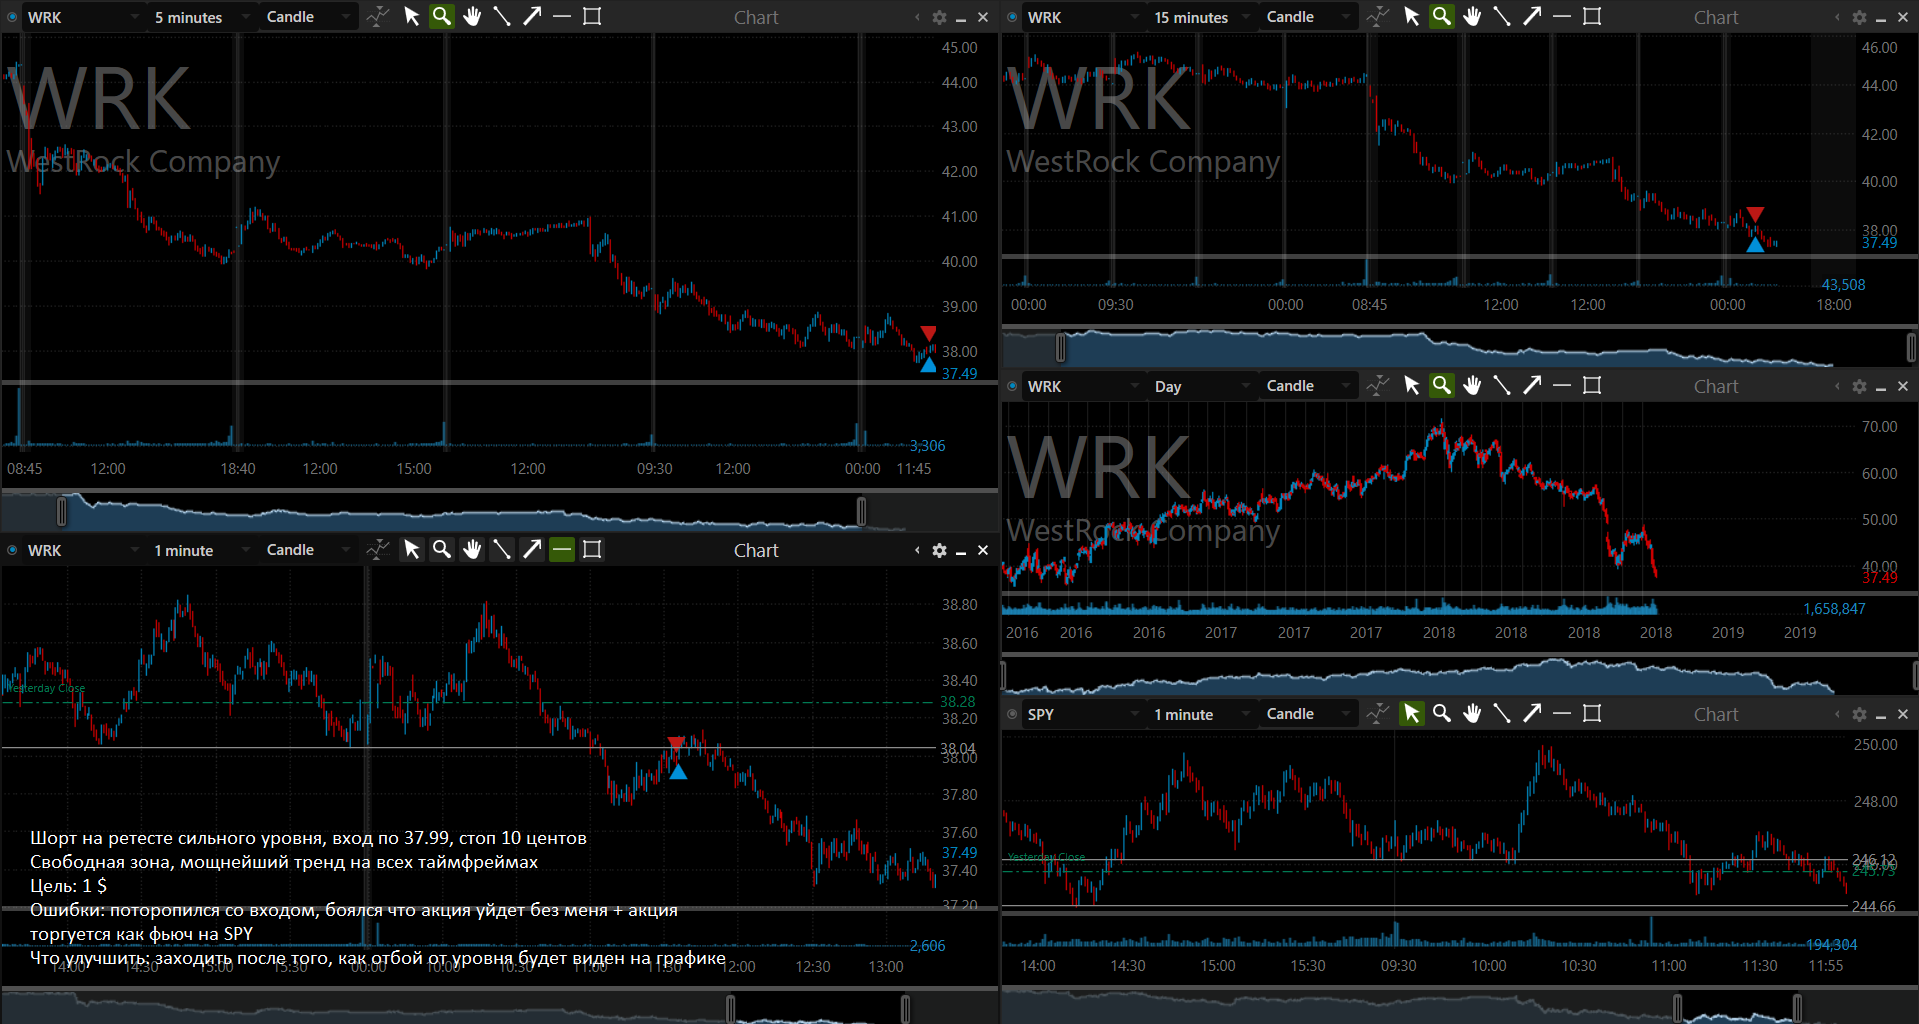Toggle link circle next to WRK in 15 minutes chart
Screen dimensions: 1919x1024
point(1012,17)
